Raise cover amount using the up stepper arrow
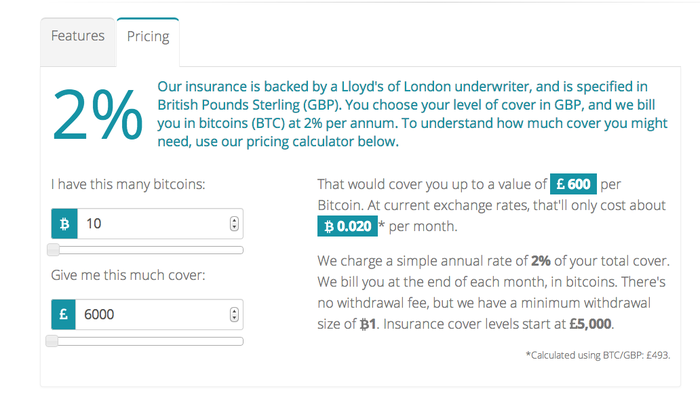Screen dimensions: 700x393 click(234, 311)
